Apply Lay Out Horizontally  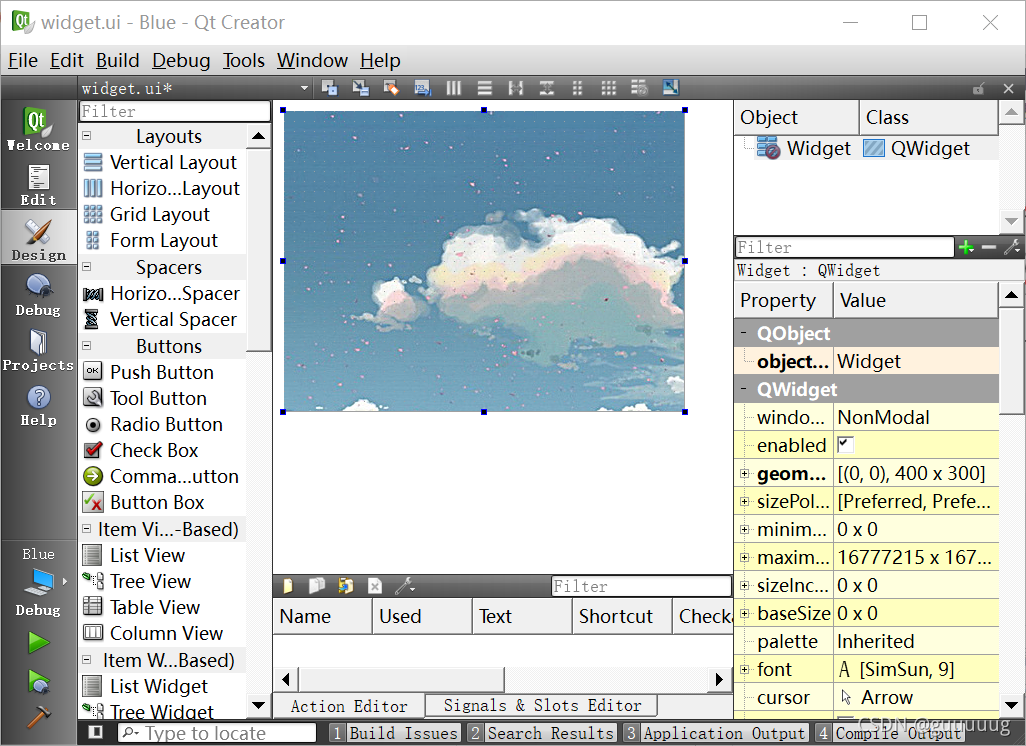(x=453, y=88)
